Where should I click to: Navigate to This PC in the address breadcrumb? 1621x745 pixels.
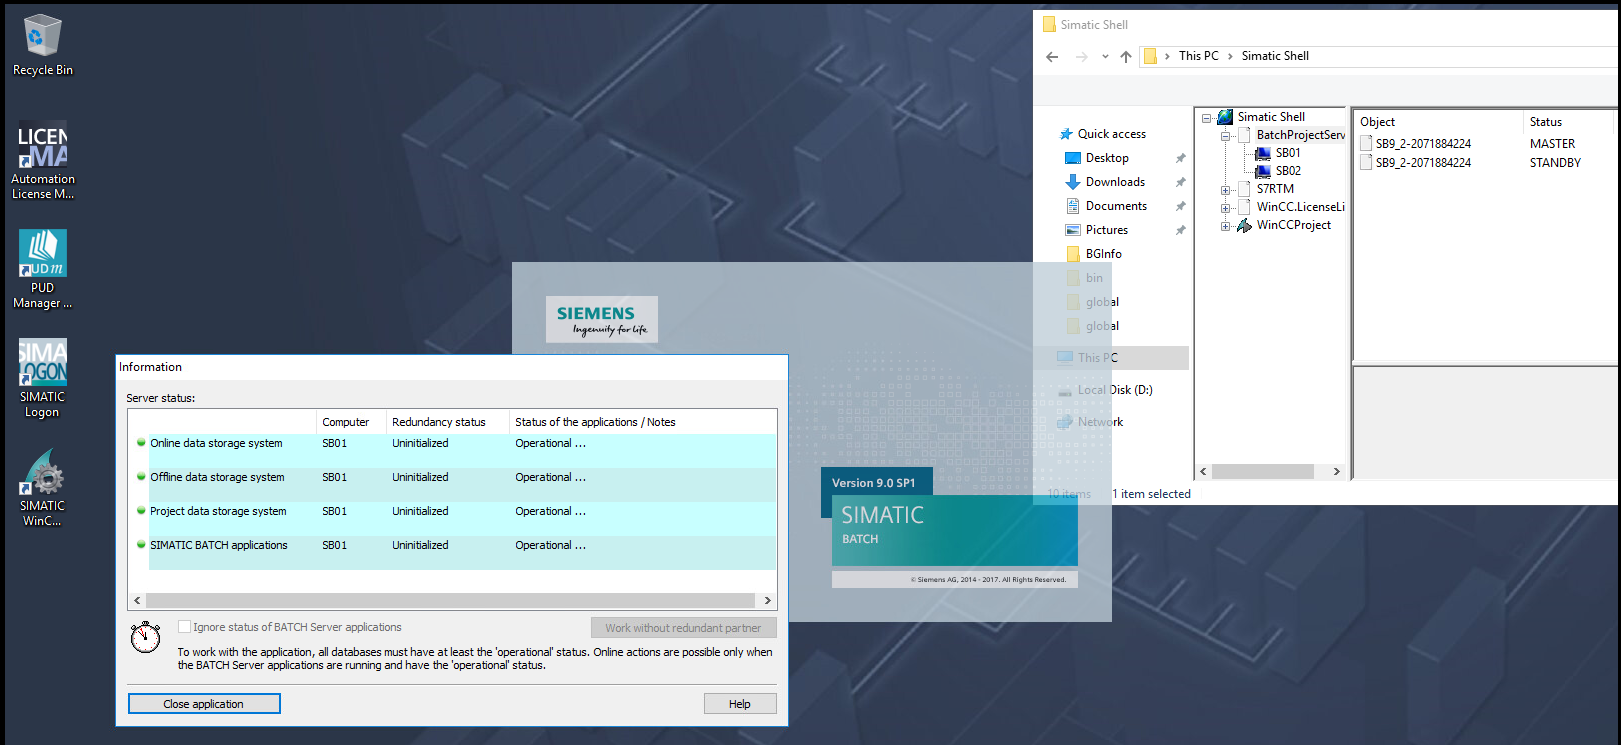click(x=1198, y=56)
